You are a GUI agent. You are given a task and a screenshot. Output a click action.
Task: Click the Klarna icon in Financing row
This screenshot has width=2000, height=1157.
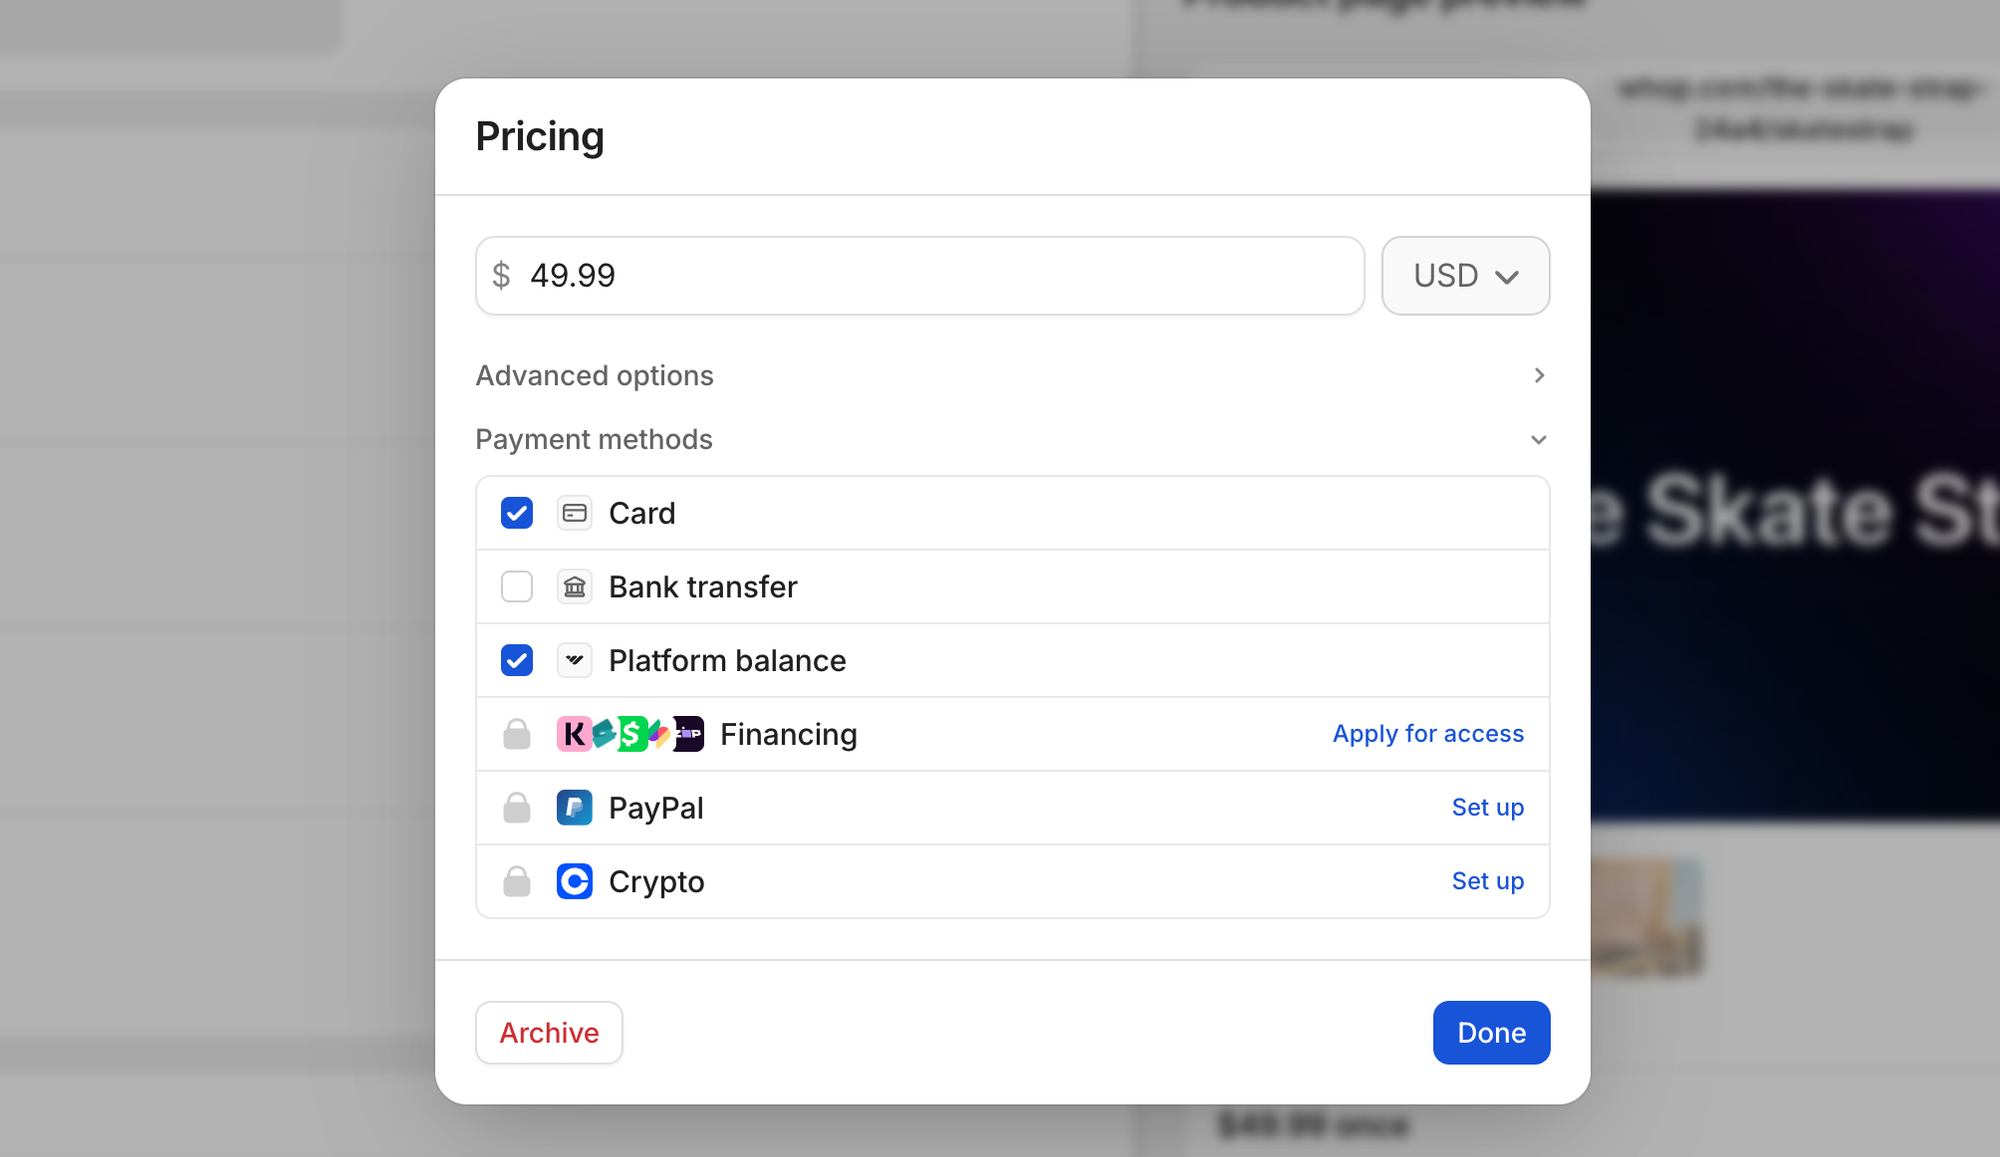571,734
